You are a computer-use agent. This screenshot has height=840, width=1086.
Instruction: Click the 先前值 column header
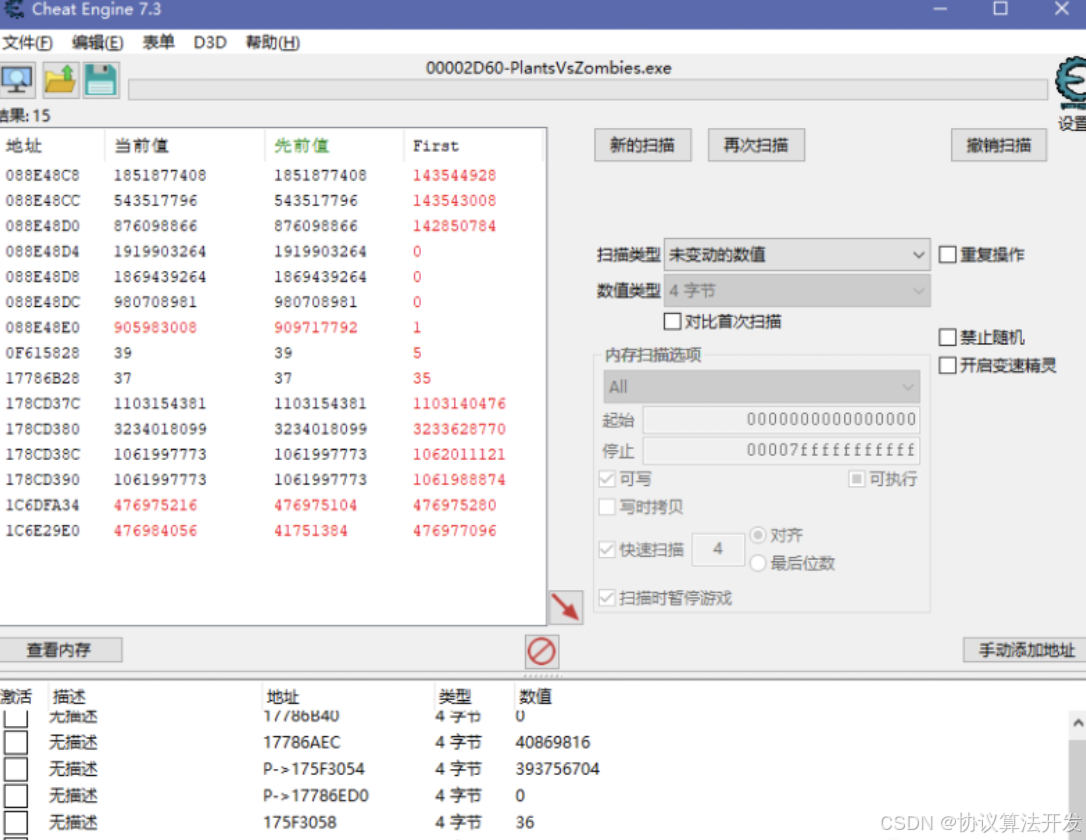(x=334, y=145)
